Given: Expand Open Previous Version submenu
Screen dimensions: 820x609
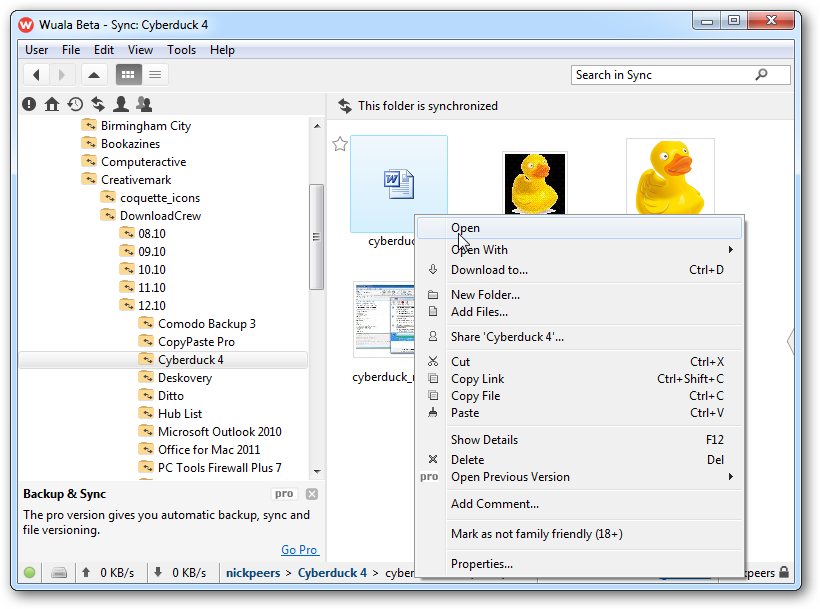Looking at the screenshot, I should click(579, 477).
